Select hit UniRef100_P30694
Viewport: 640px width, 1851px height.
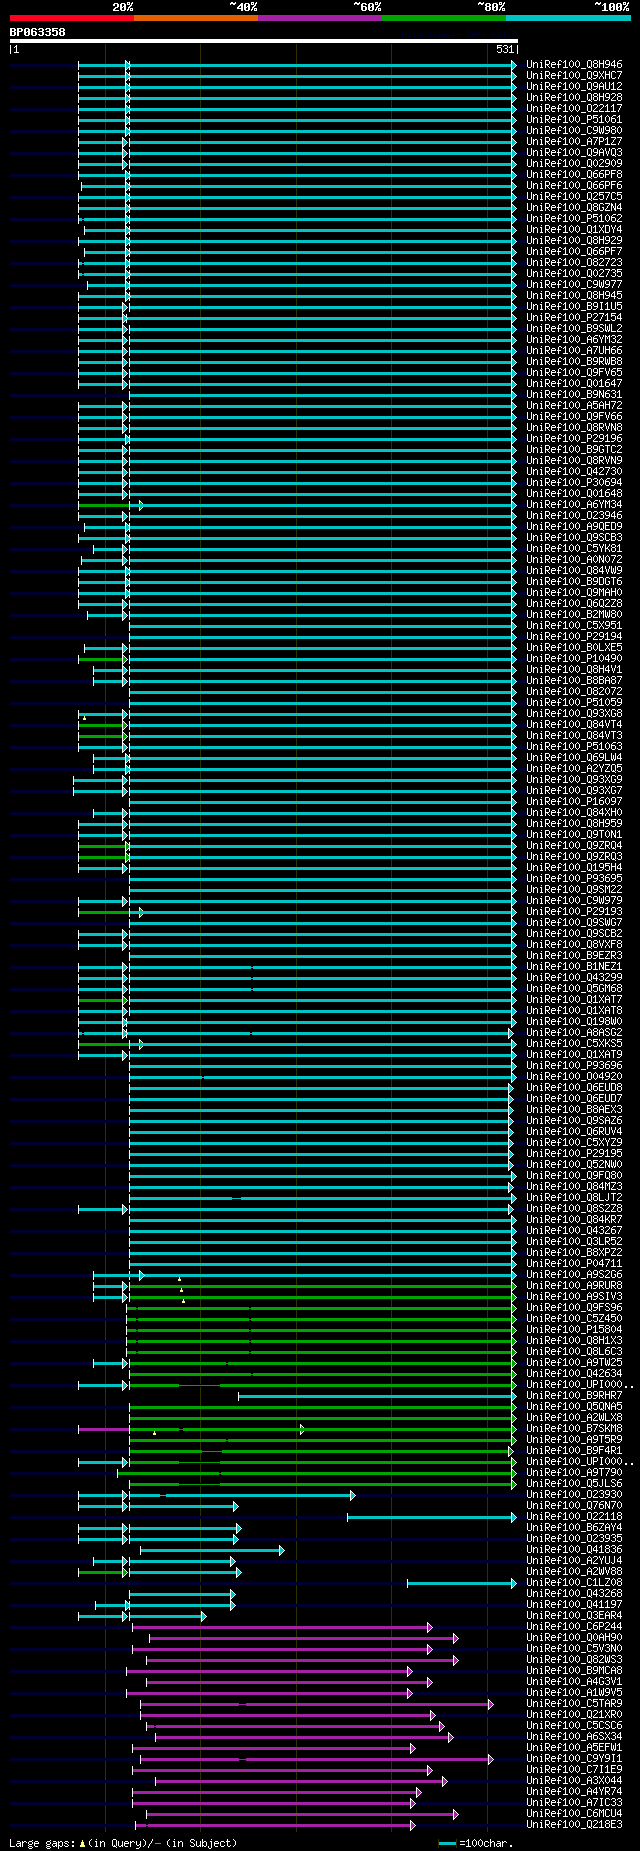pos(574,483)
